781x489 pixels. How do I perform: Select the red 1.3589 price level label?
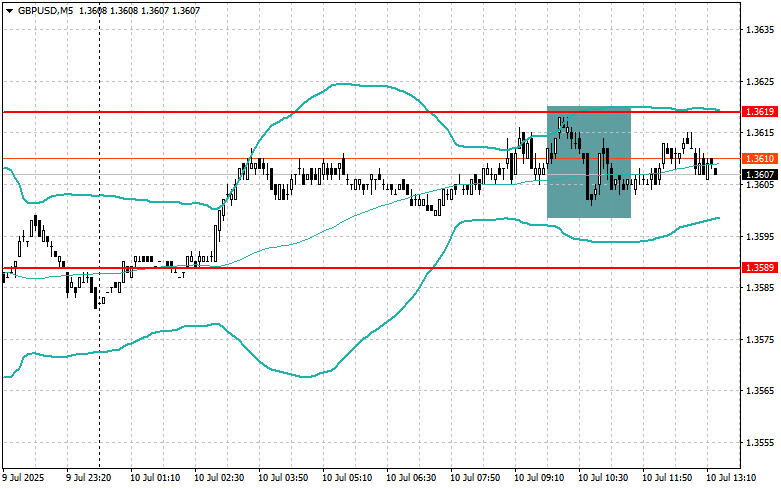[x=760, y=268]
